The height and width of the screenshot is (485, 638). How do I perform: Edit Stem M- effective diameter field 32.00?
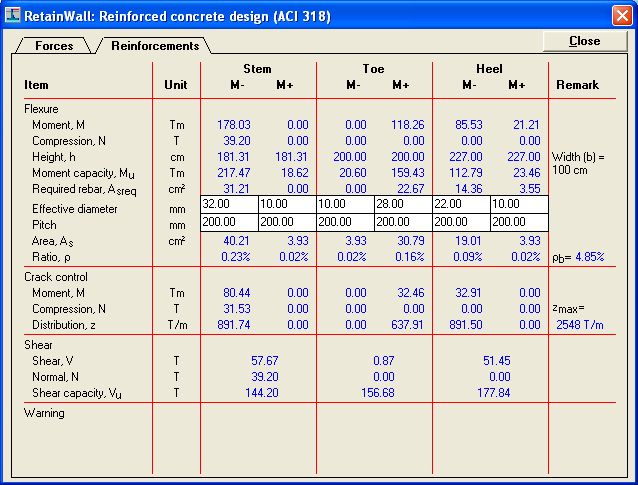[229, 204]
